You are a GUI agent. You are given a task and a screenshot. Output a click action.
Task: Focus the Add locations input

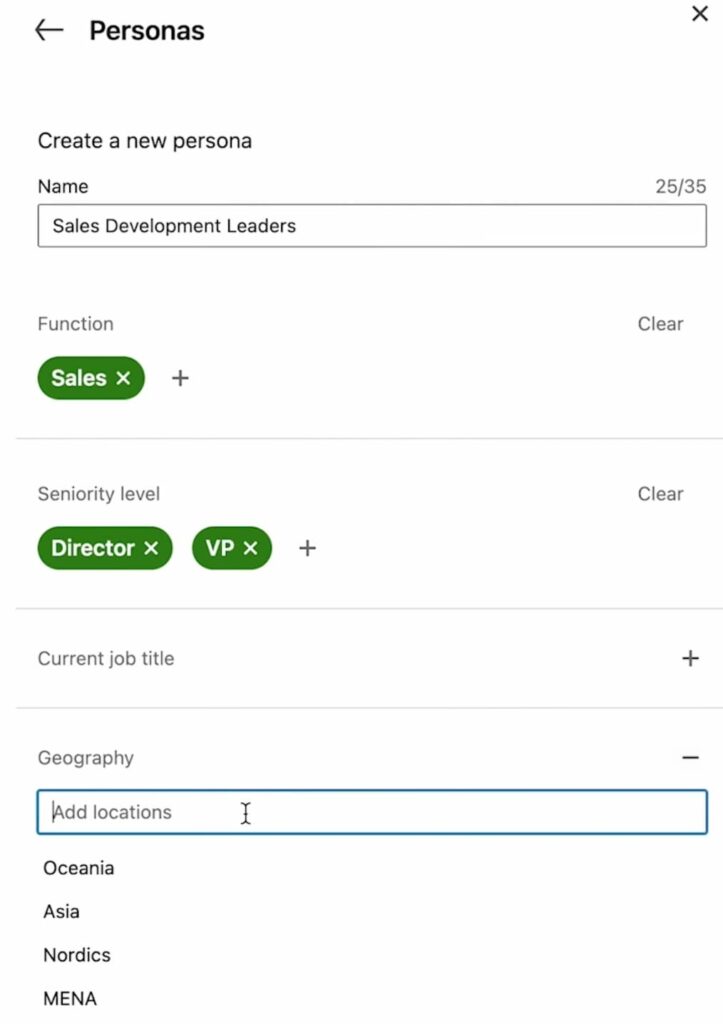point(372,812)
